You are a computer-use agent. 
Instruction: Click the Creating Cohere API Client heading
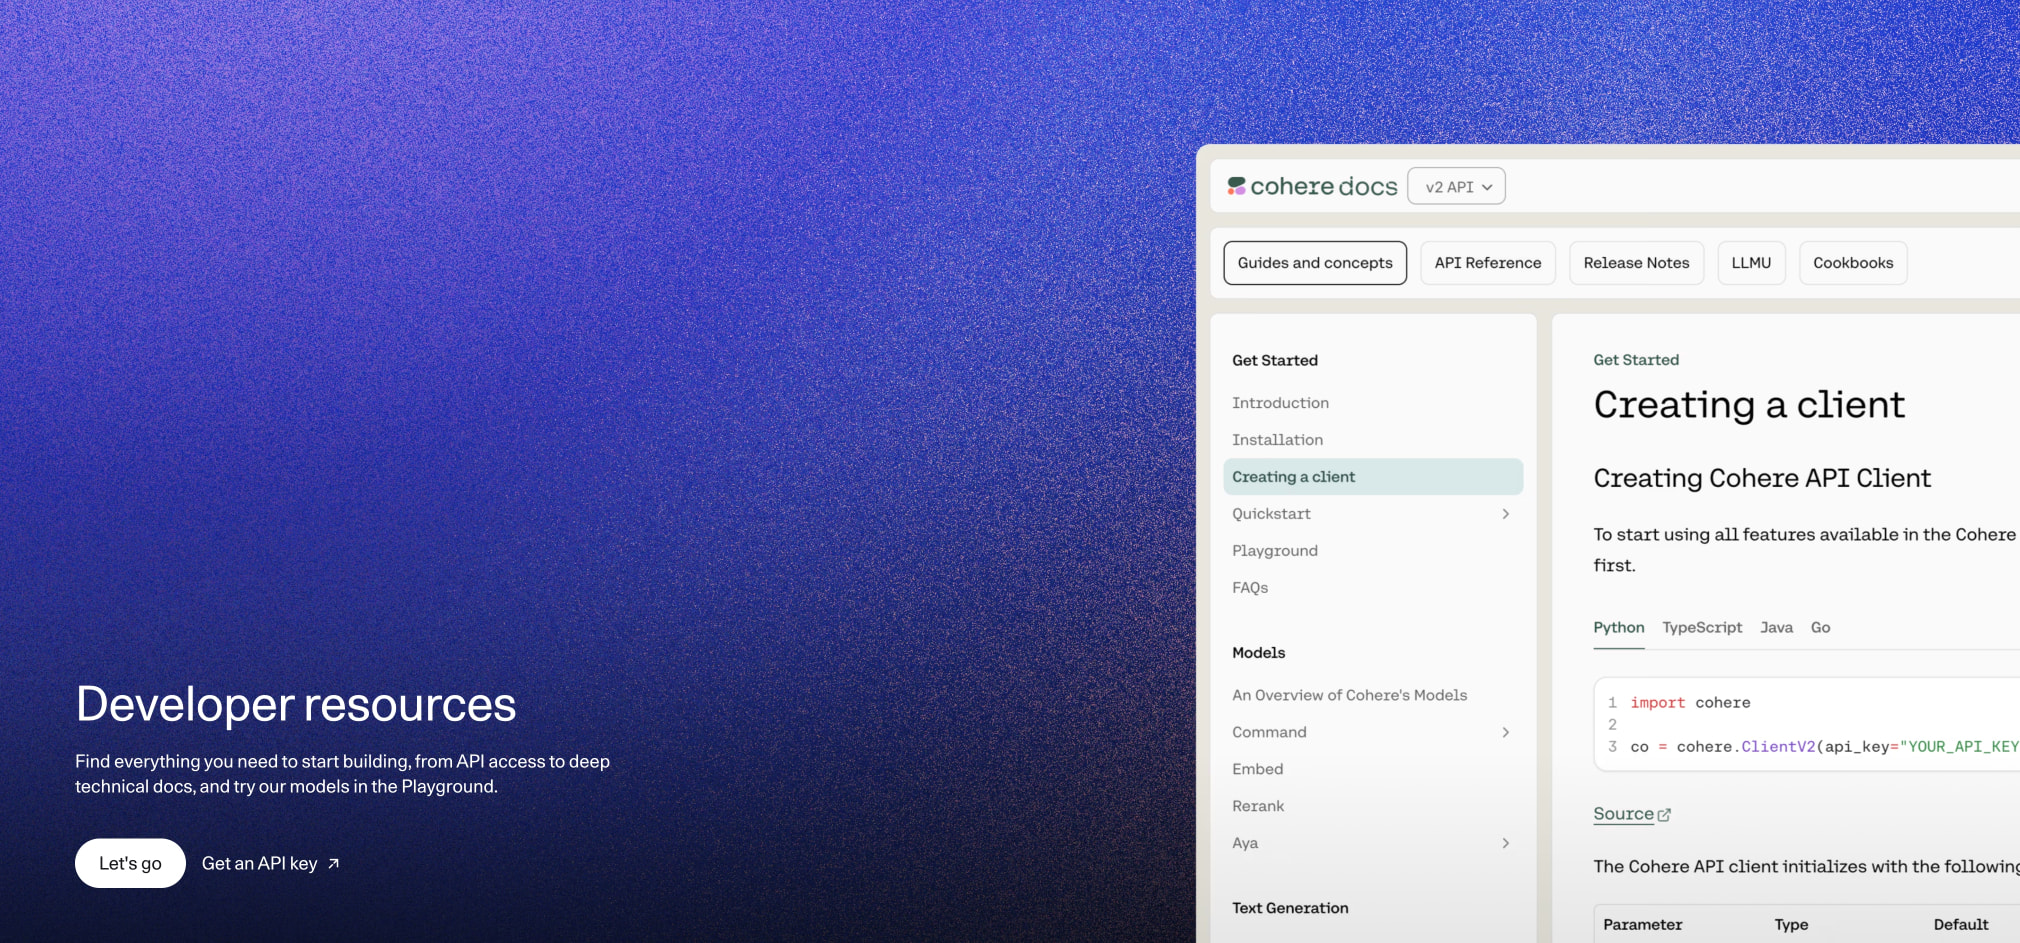coord(1762,478)
